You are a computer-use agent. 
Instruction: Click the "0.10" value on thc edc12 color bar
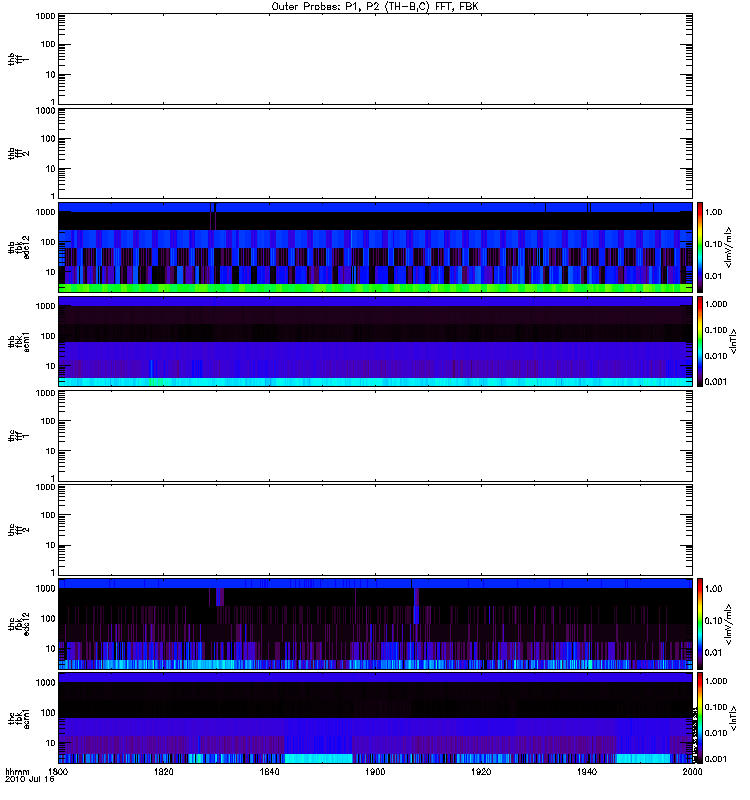click(x=713, y=620)
